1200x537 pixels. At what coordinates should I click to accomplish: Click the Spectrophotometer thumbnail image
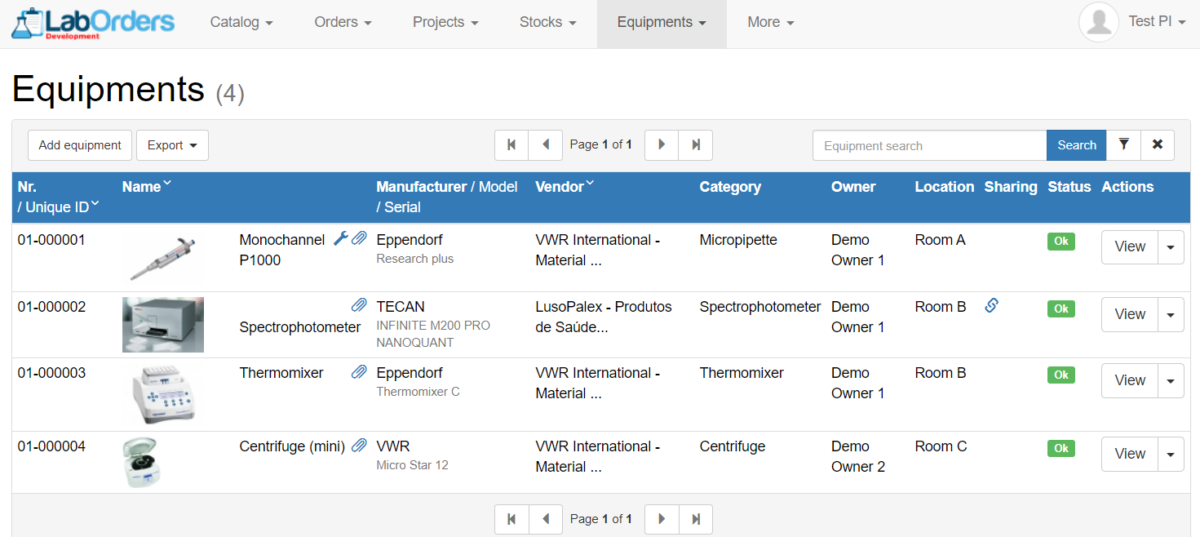point(163,325)
